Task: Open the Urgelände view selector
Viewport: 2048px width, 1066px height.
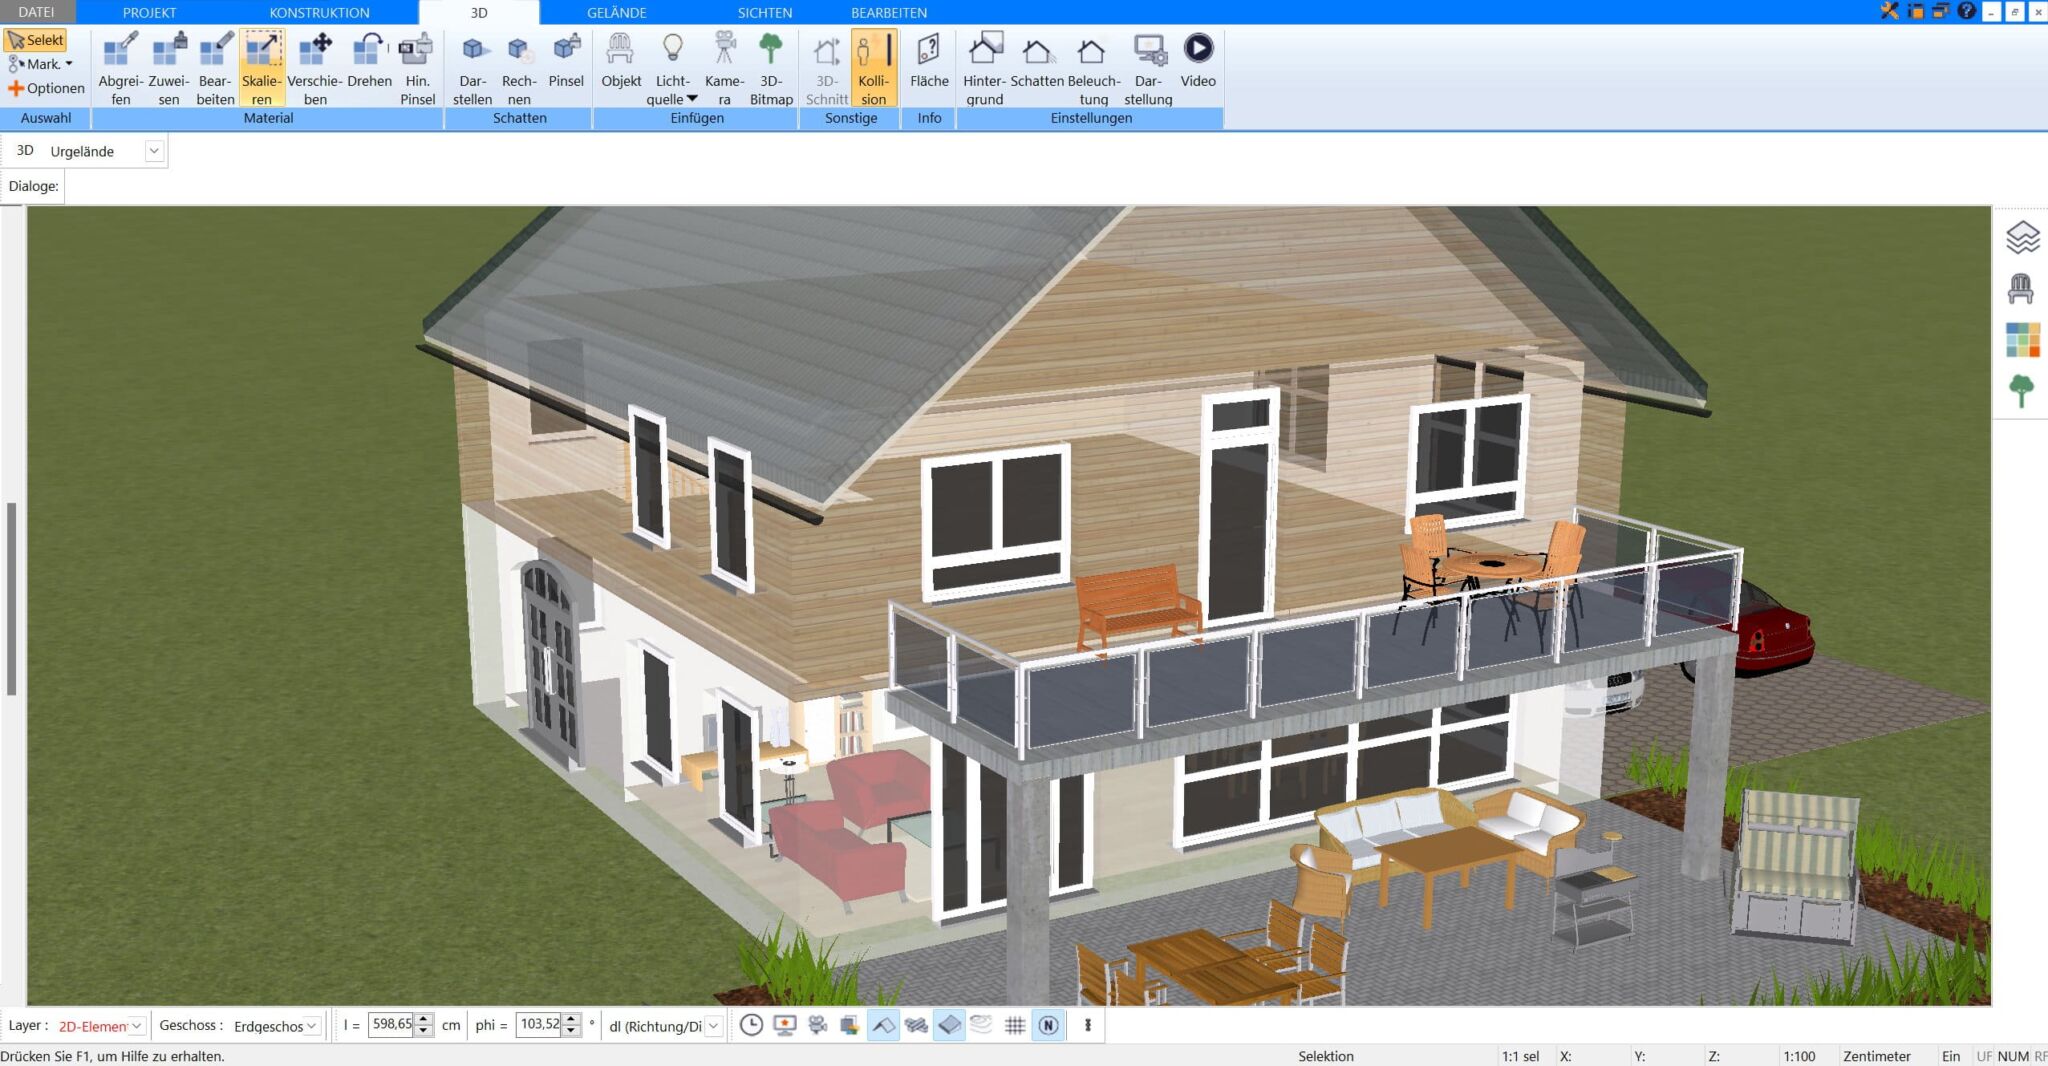Action: click(154, 150)
